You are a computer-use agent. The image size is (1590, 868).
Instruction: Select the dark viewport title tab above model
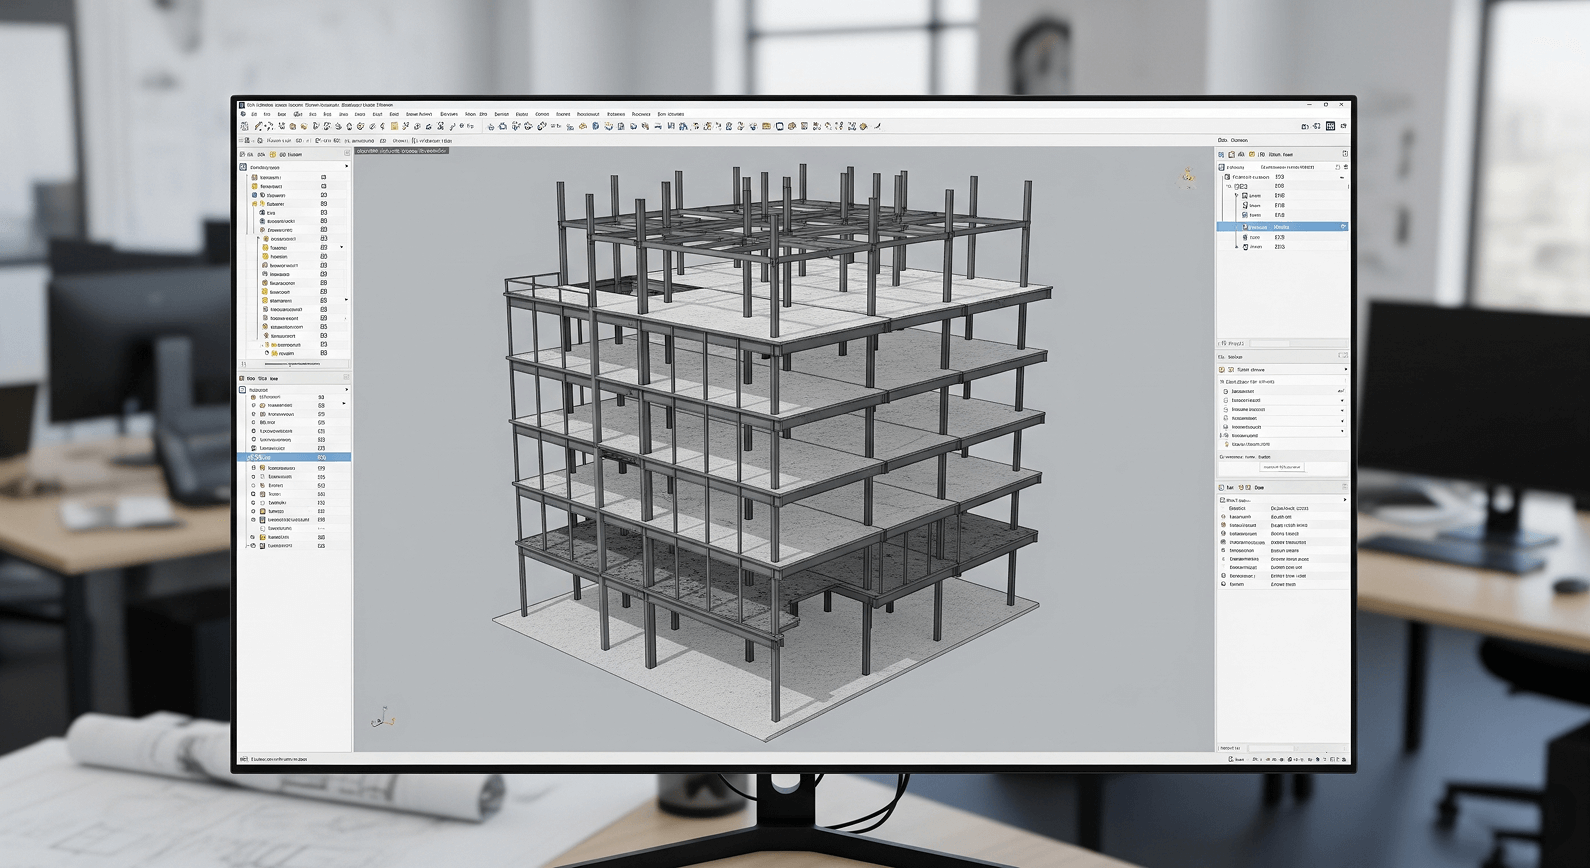pyautogui.click(x=402, y=151)
